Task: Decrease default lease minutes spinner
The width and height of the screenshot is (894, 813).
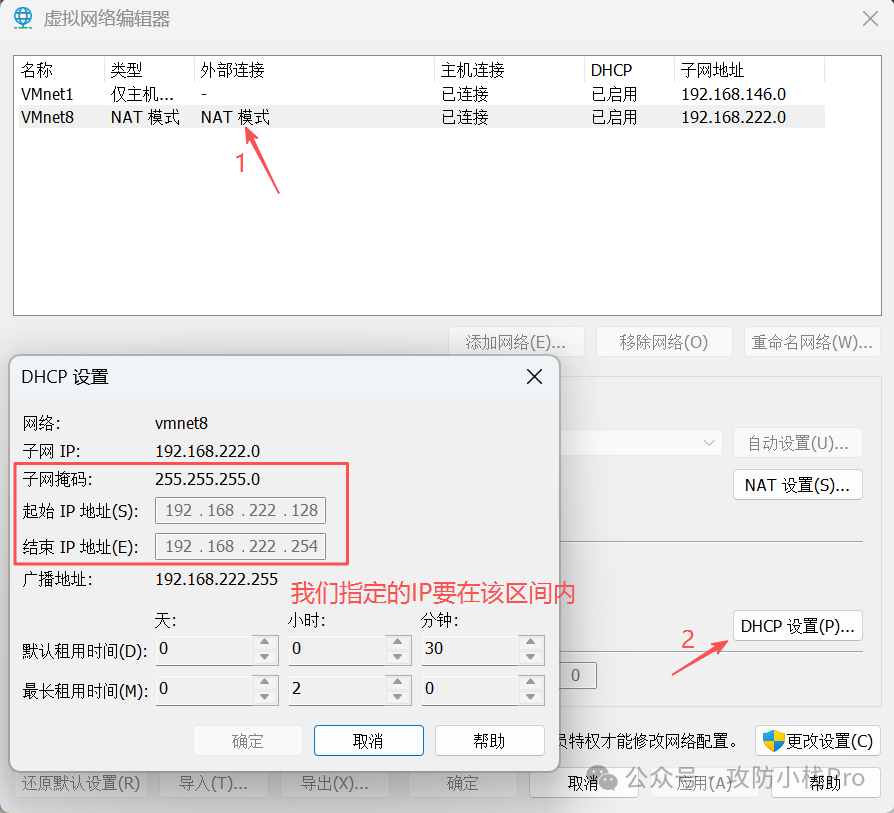Action: click(x=530, y=656)
